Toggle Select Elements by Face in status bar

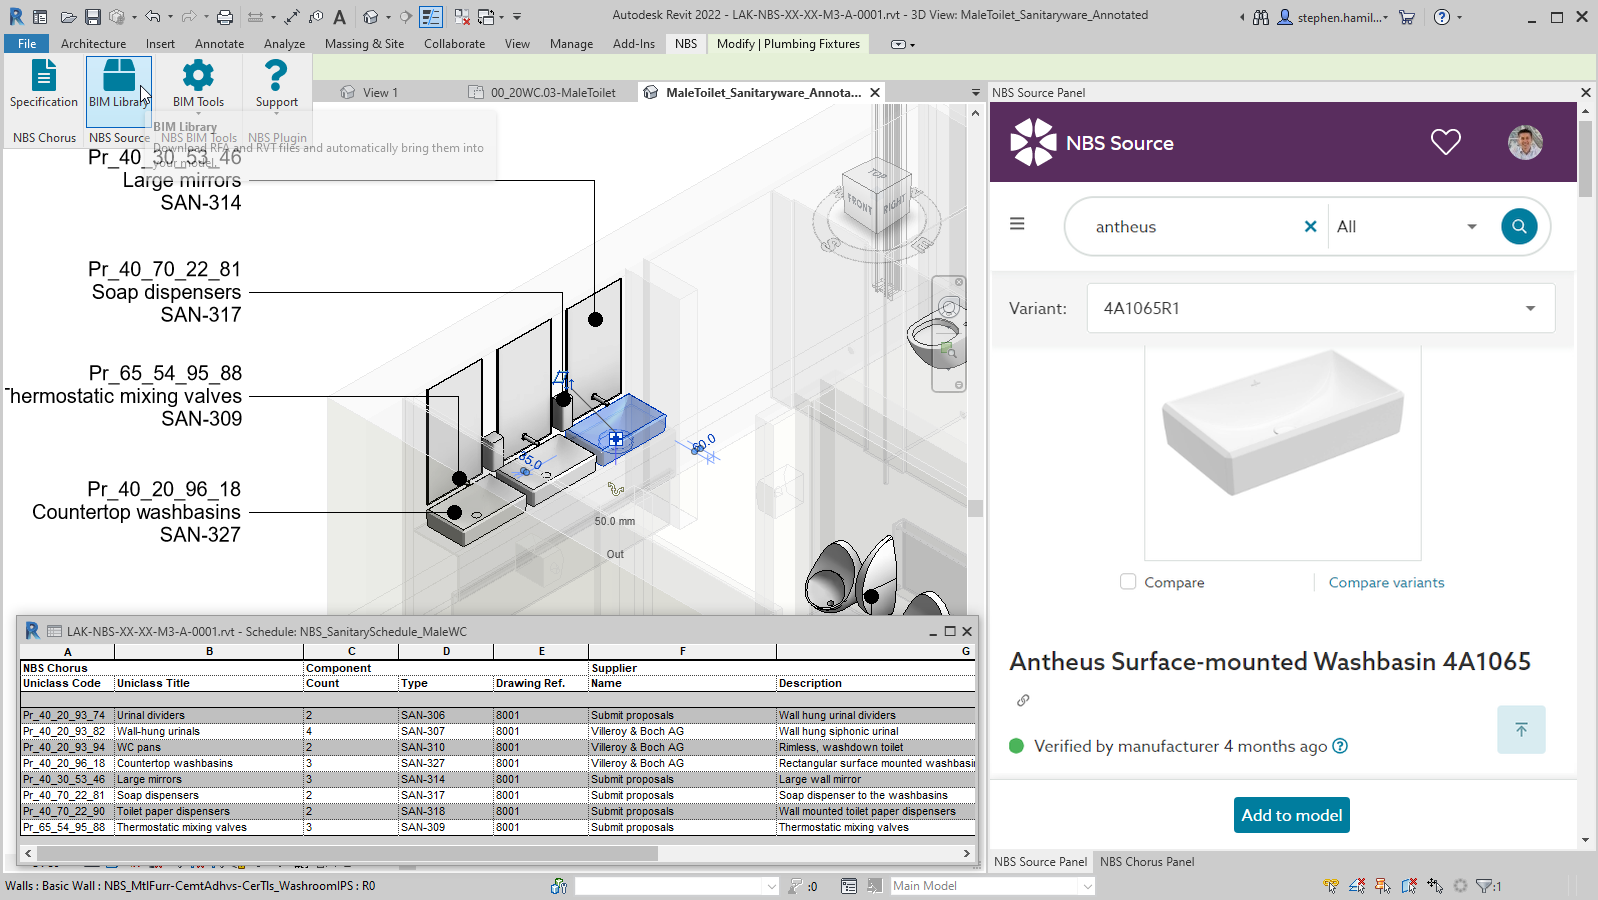pyautogui.click(x=1409, y=886)
